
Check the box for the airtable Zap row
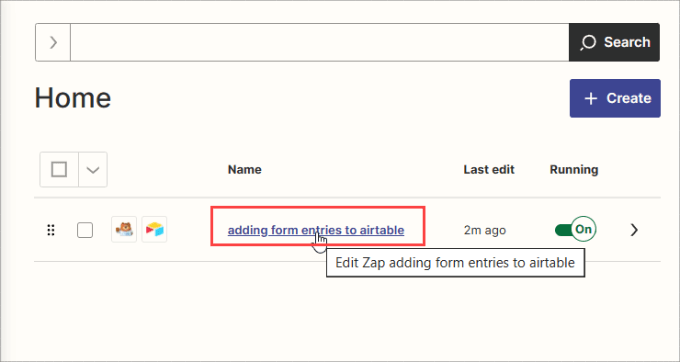pos(85,230)
